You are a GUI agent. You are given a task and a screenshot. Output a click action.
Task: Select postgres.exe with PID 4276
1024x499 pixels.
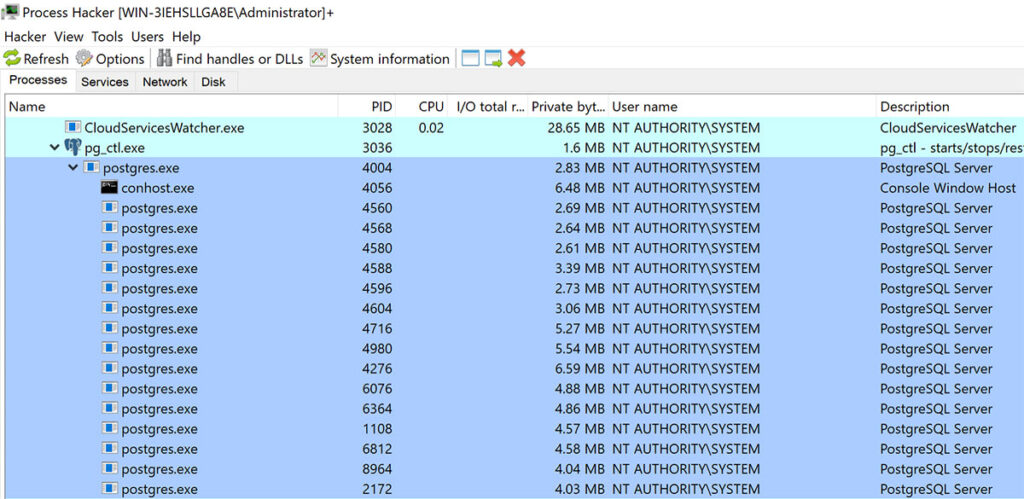(x=515, y=369)
